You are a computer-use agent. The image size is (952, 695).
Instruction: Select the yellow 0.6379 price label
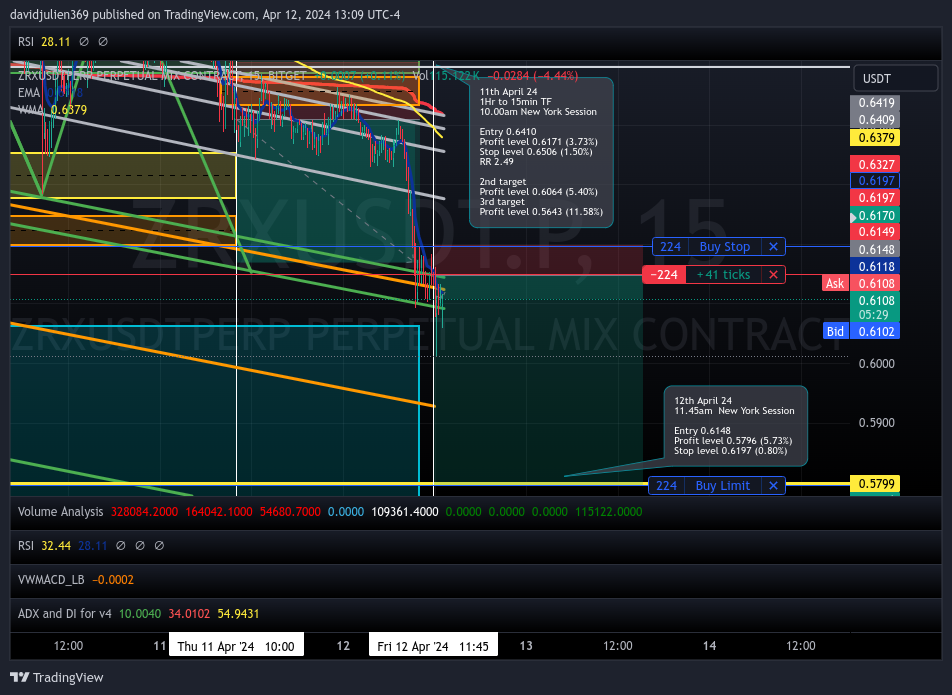[875, 138]
